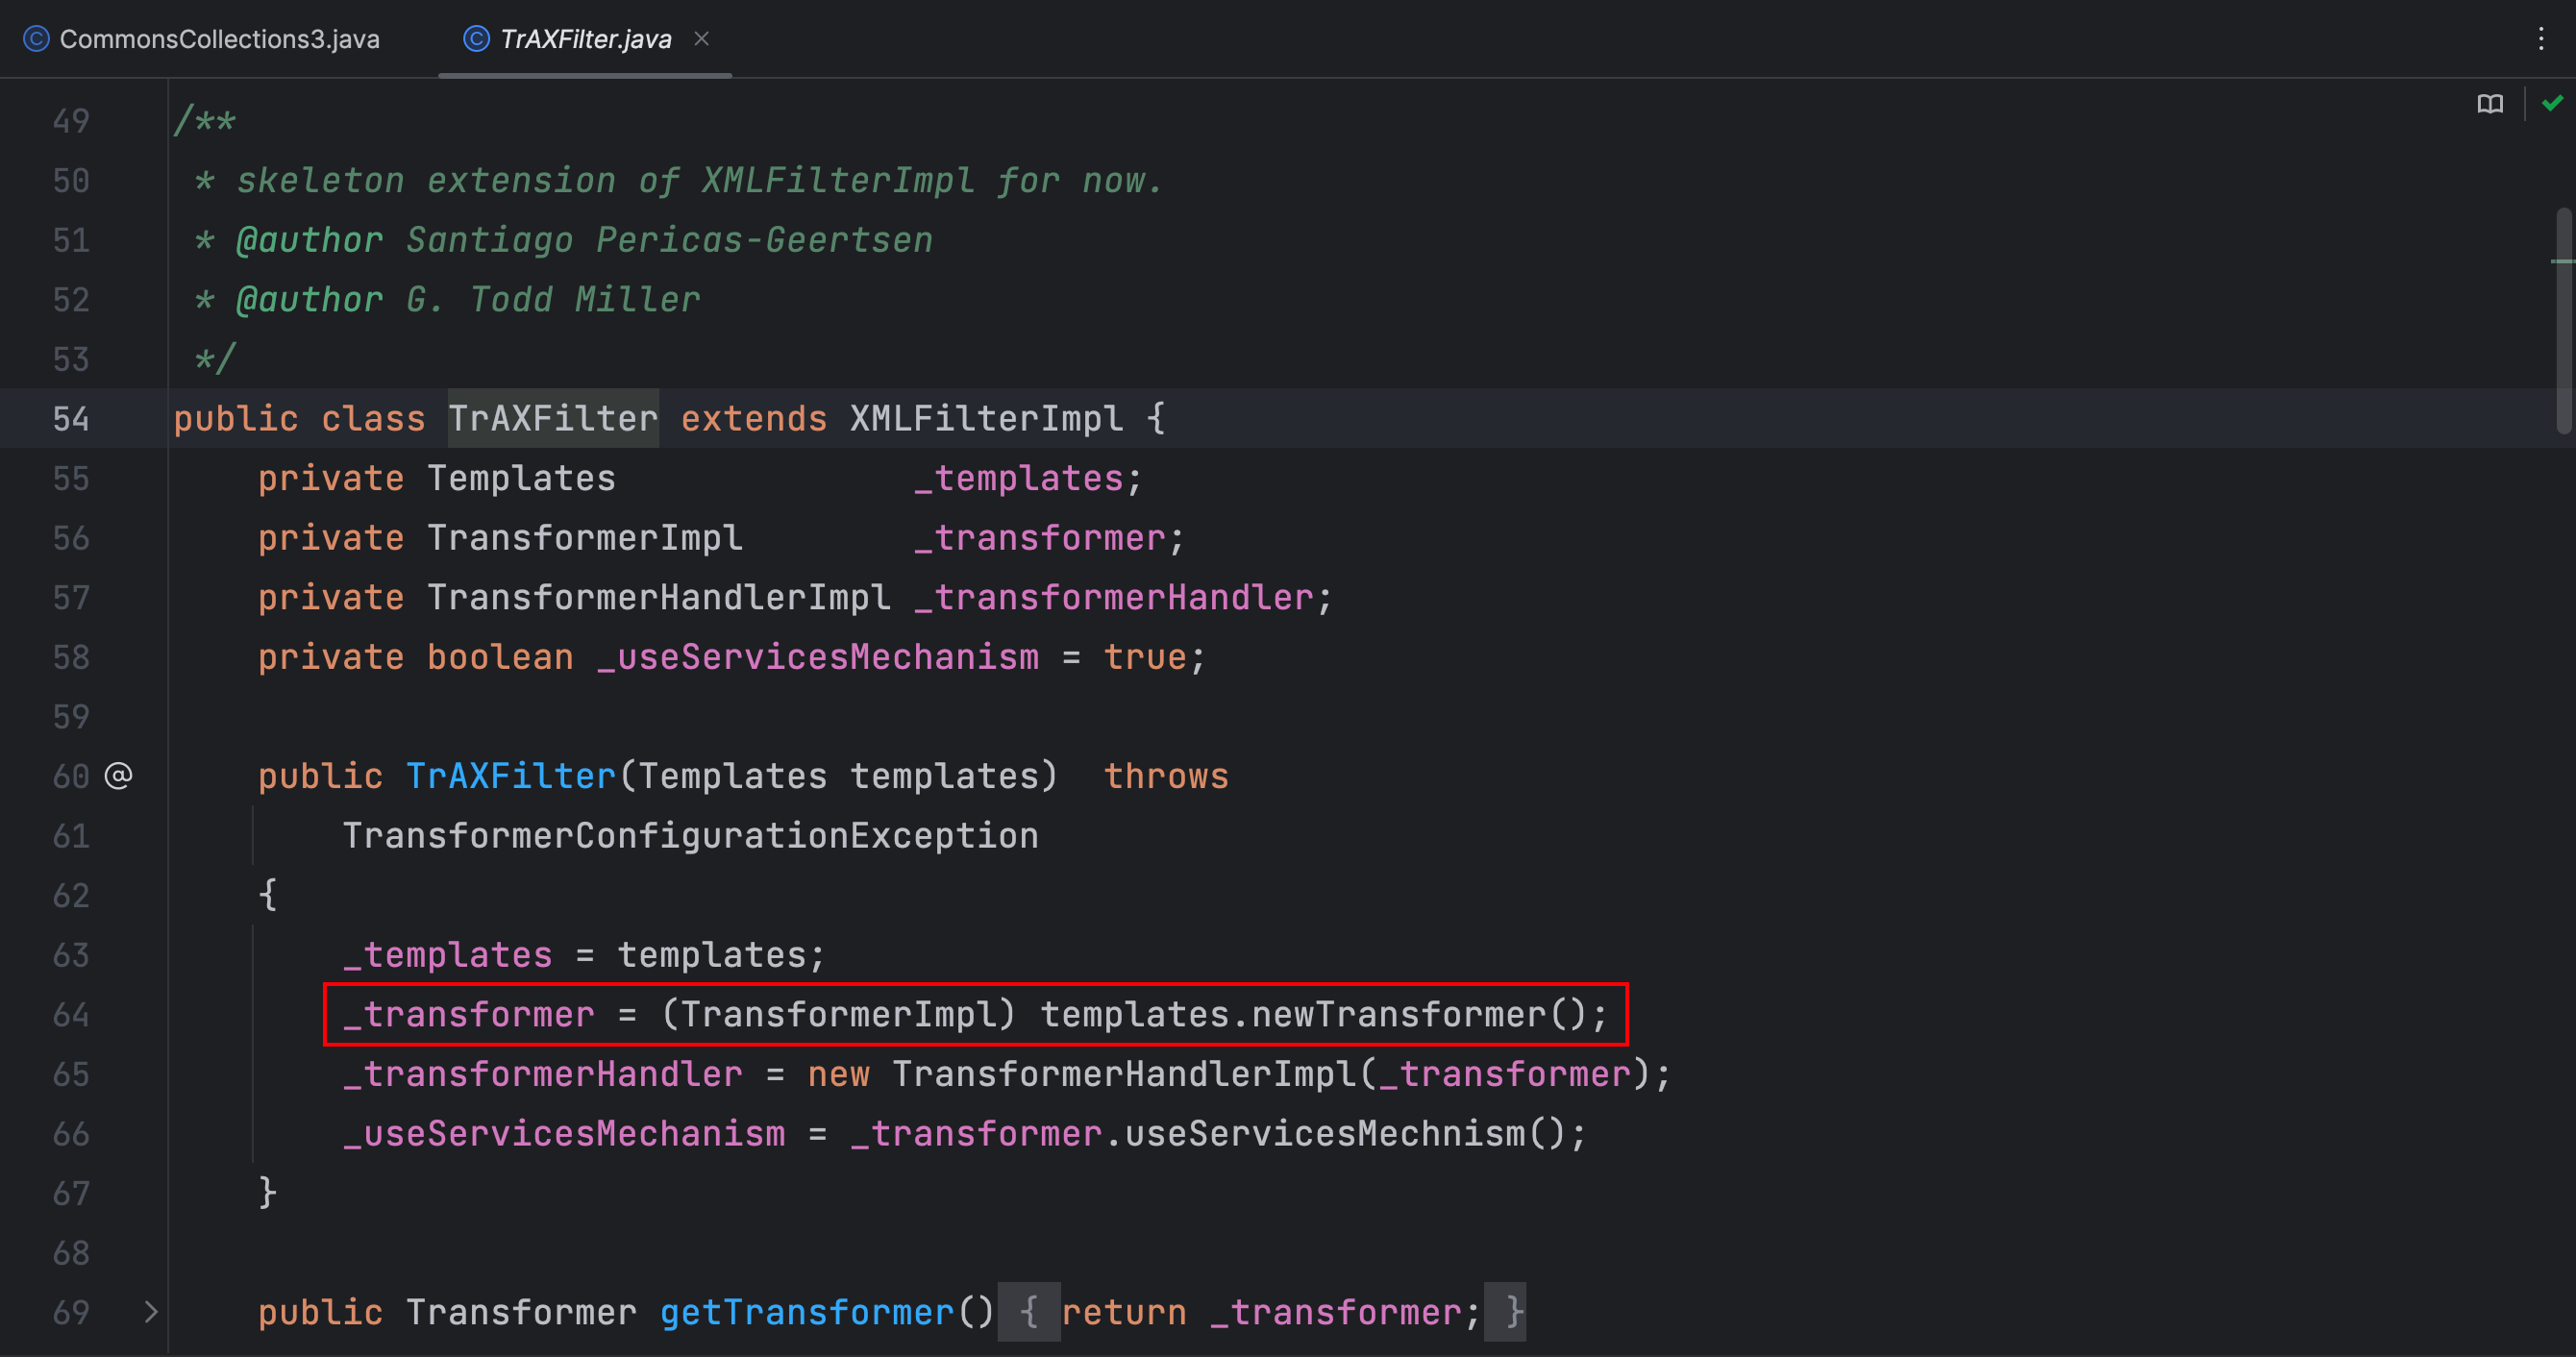Viewport: 2576px width, 1357px height.
Task: Click '(TransformerImpl)' cast on line 64
Action: (838, 1014)
